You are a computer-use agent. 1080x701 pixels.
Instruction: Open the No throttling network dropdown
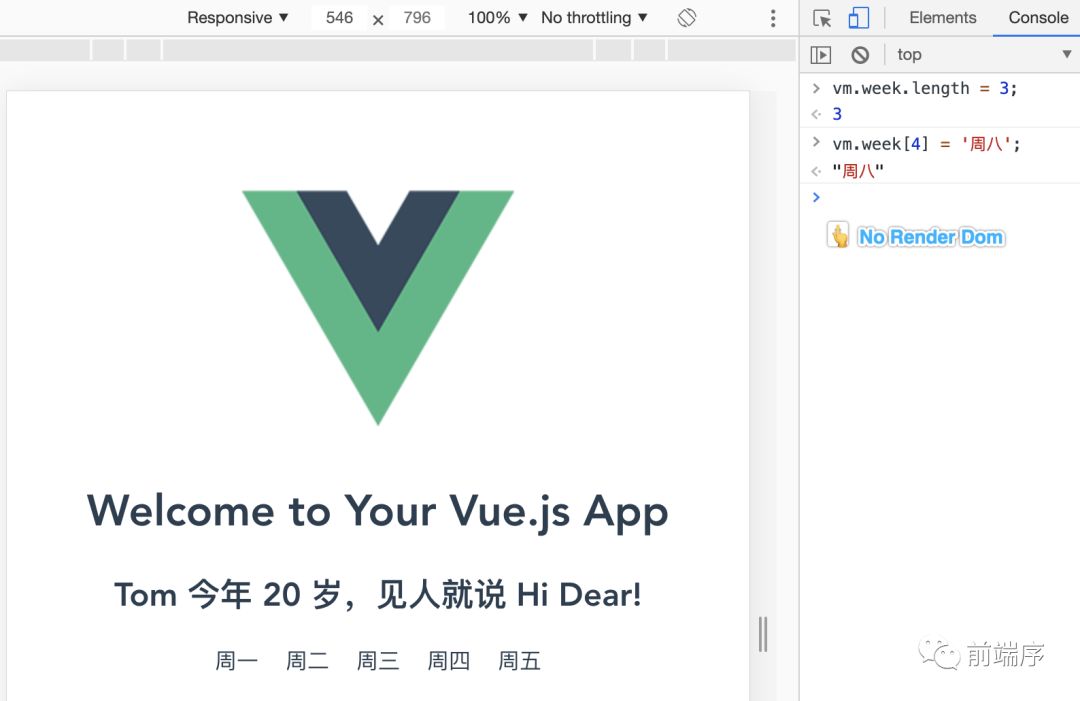click(x=593, y=17)
